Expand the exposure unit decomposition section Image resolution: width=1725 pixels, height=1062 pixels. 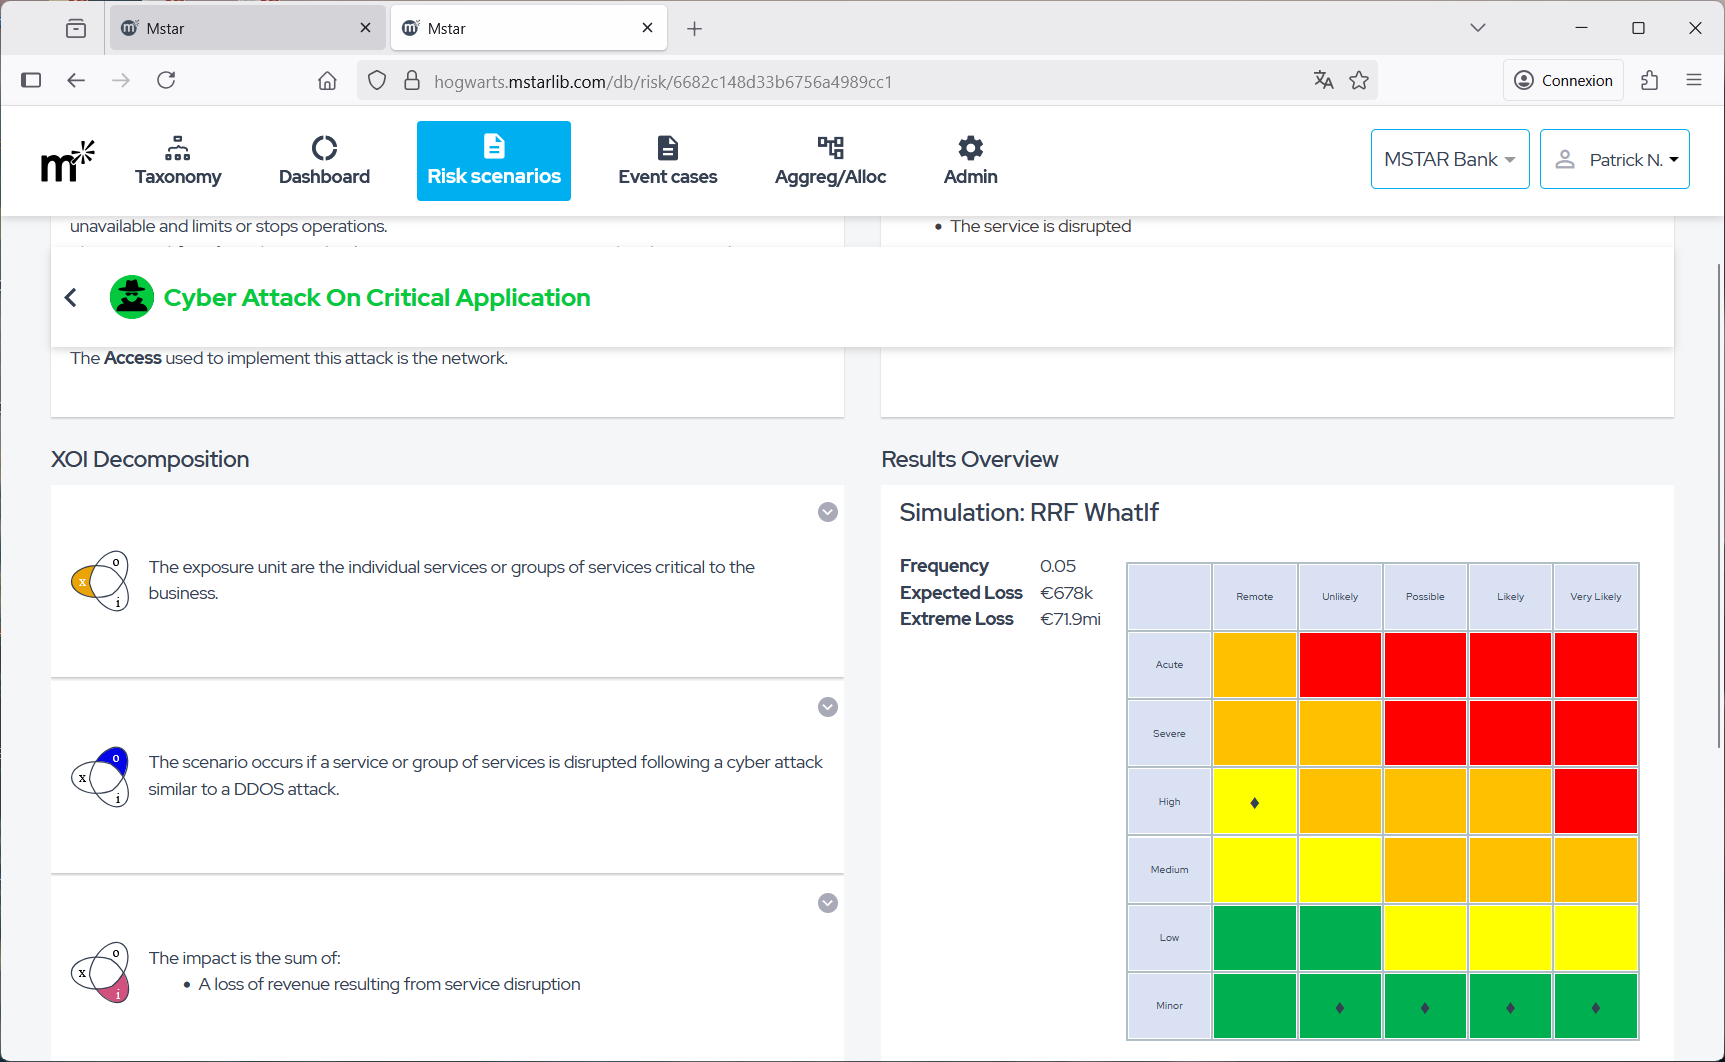click(x=828, y=512)
